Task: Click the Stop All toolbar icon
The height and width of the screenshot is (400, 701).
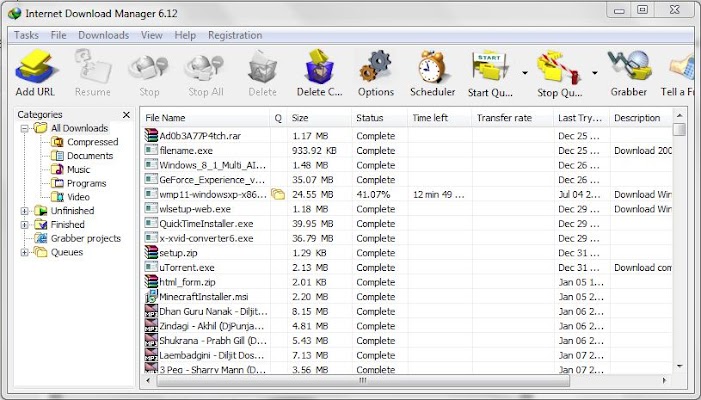Action: (206, 67)
